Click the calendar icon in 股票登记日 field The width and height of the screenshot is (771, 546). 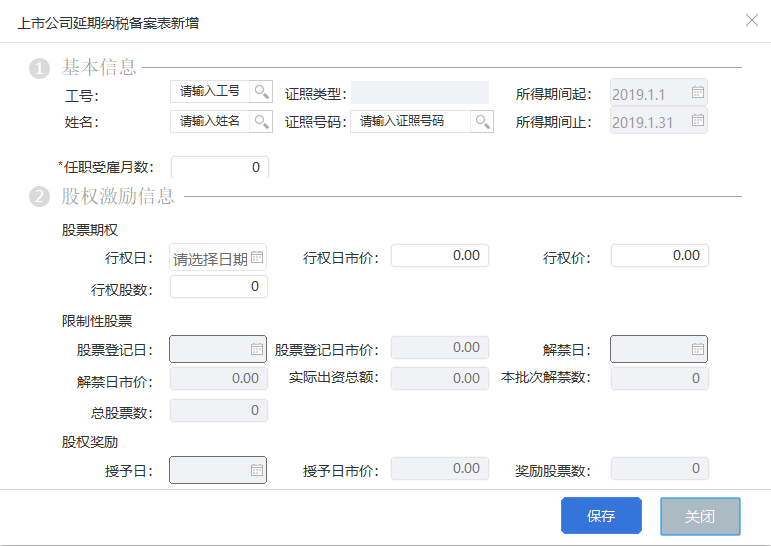[x=257, y=349]
